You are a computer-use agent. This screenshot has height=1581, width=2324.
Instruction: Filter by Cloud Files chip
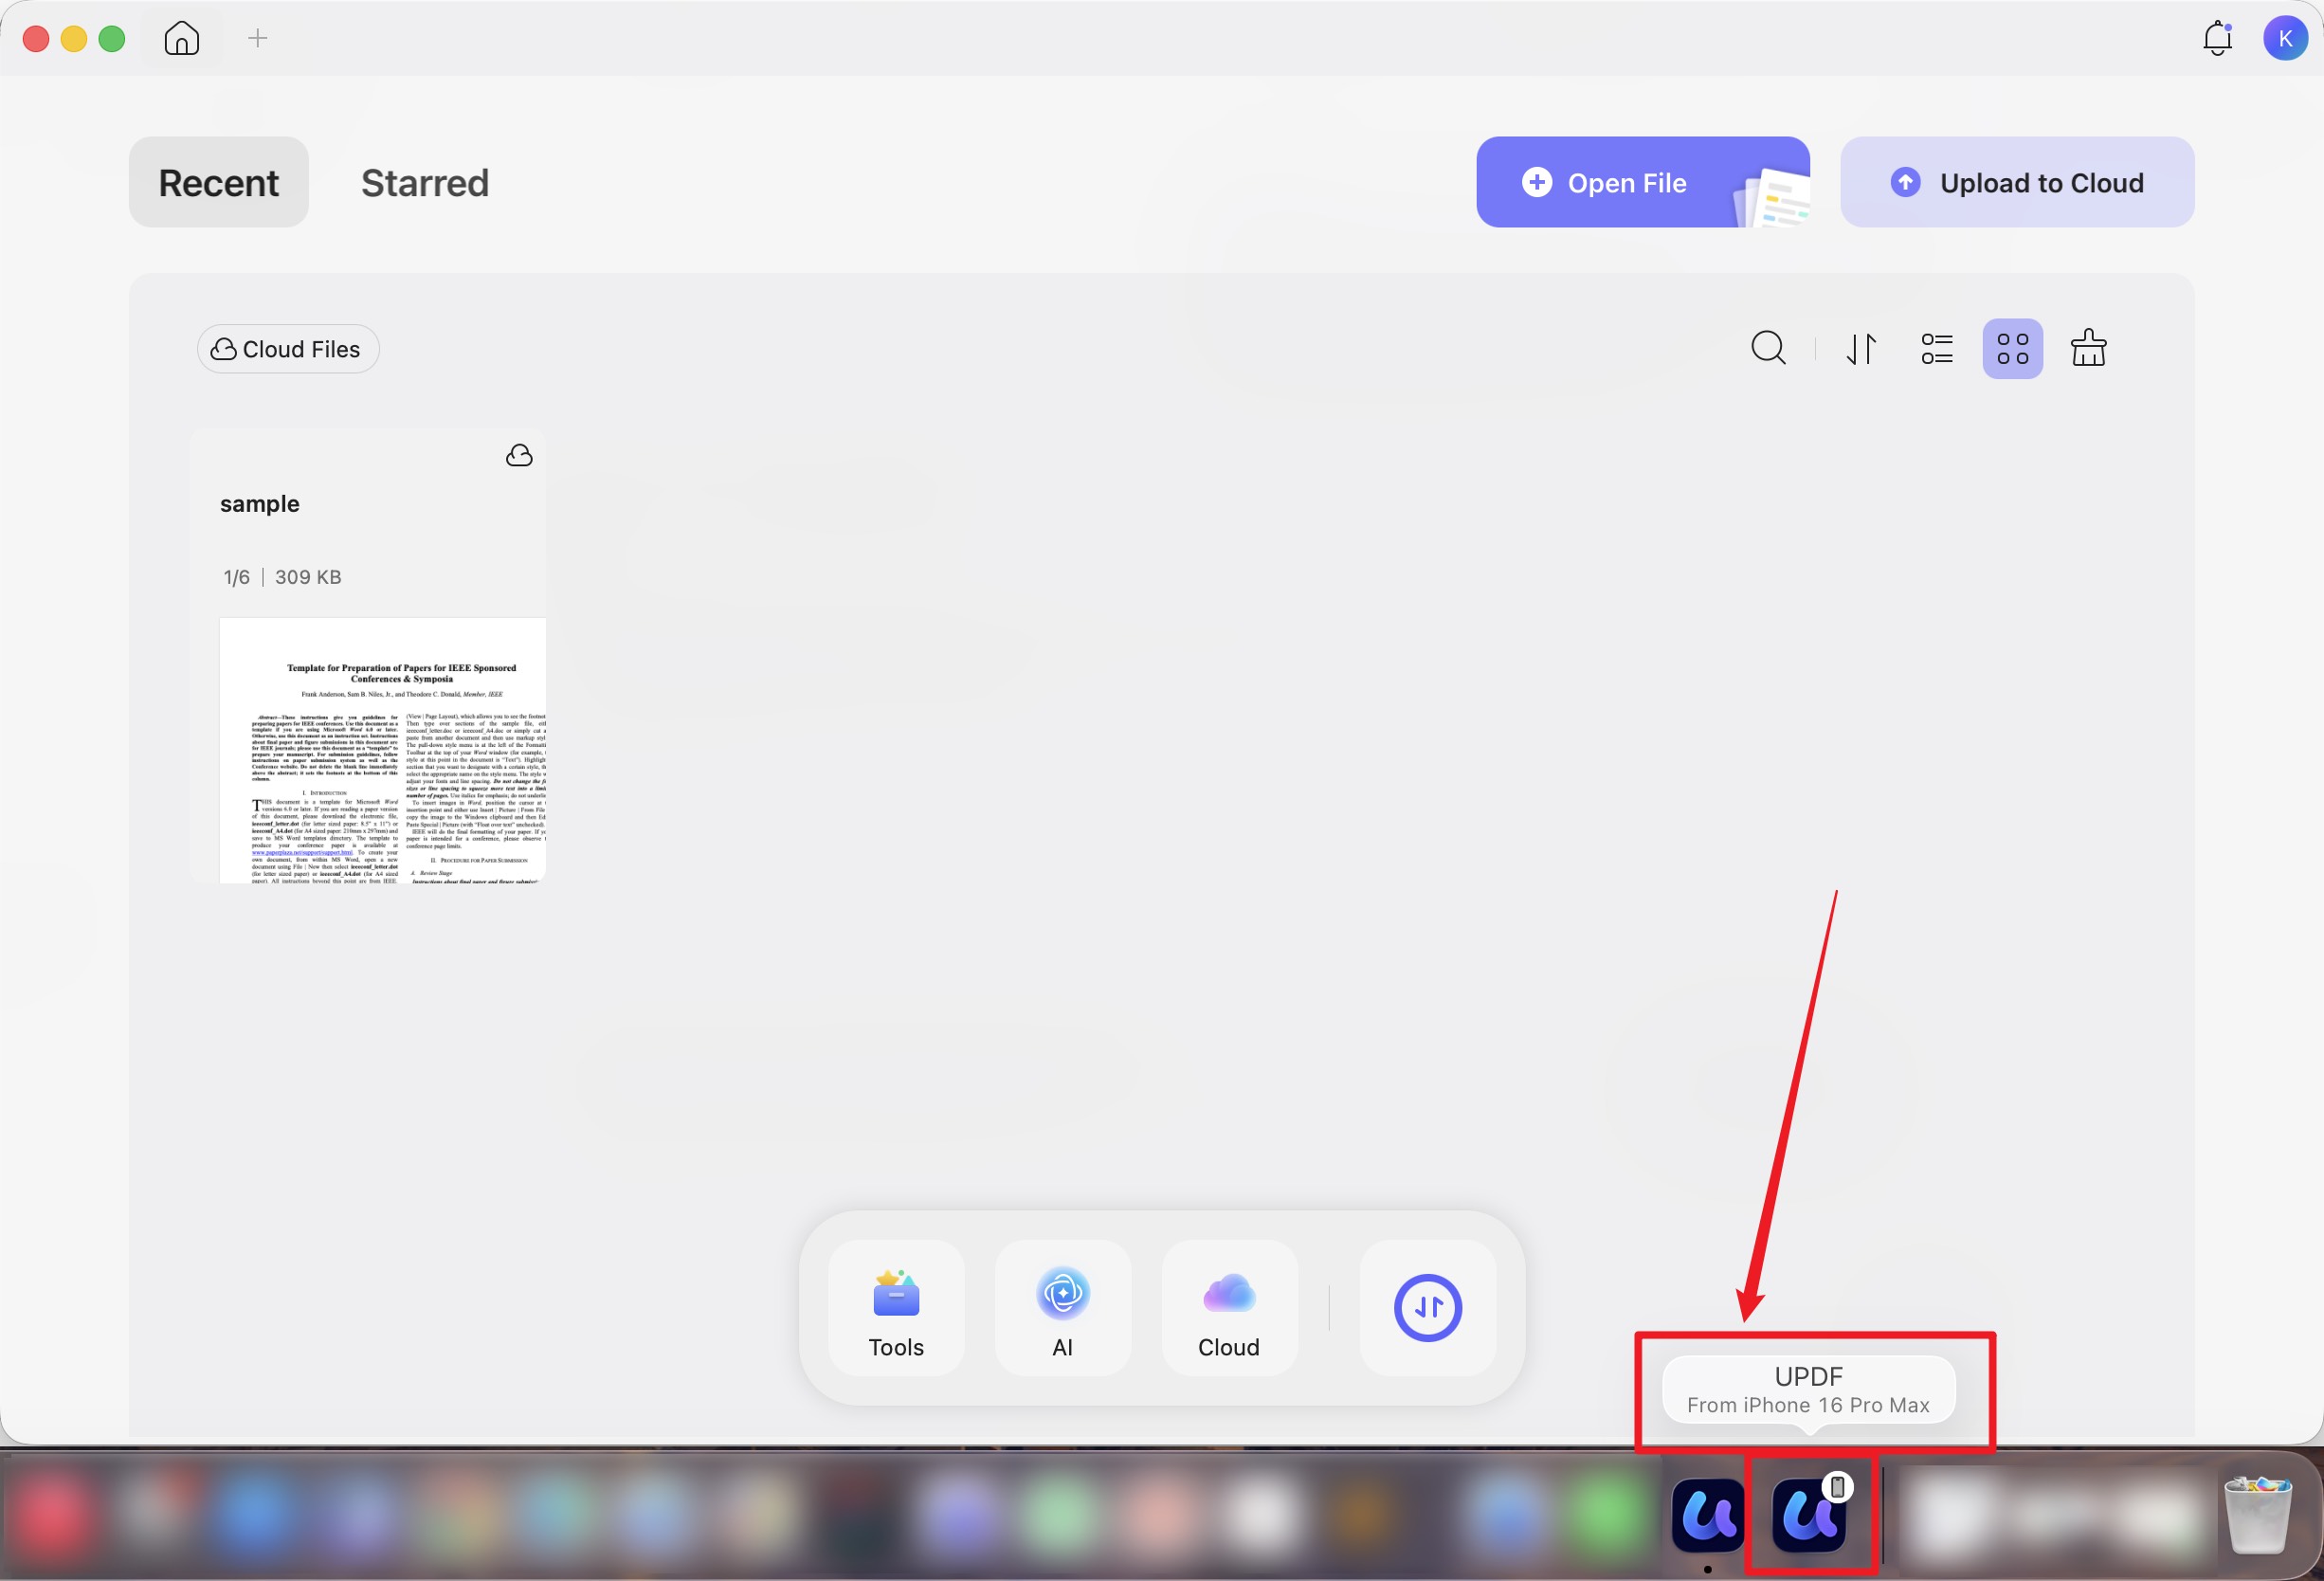288,349
